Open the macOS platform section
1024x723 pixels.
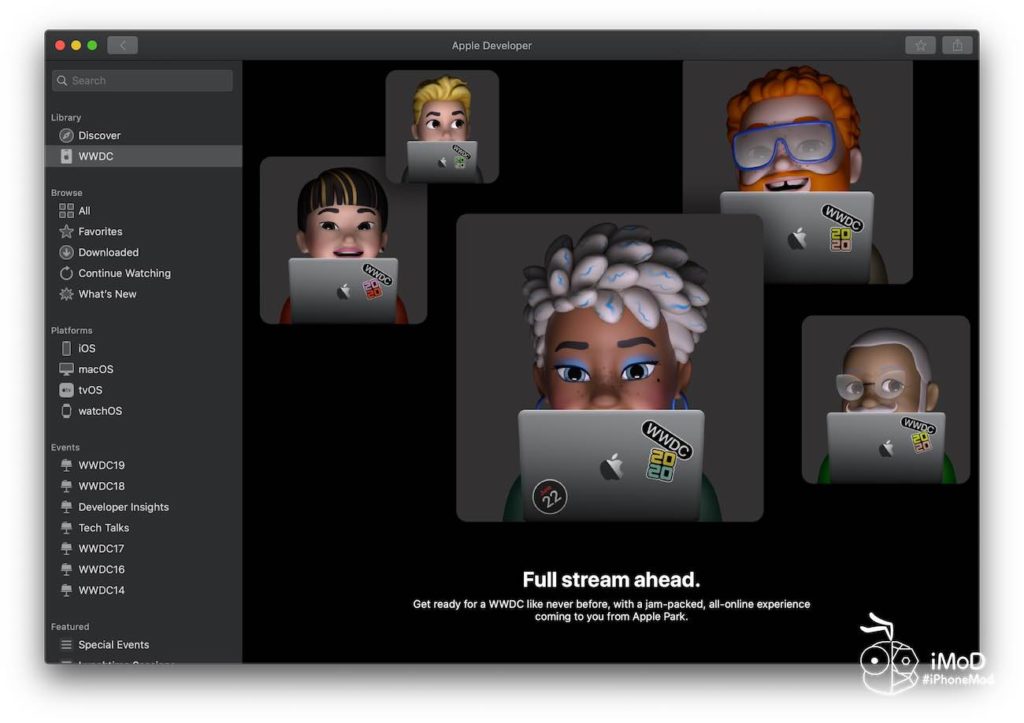[x=95, y=369]
